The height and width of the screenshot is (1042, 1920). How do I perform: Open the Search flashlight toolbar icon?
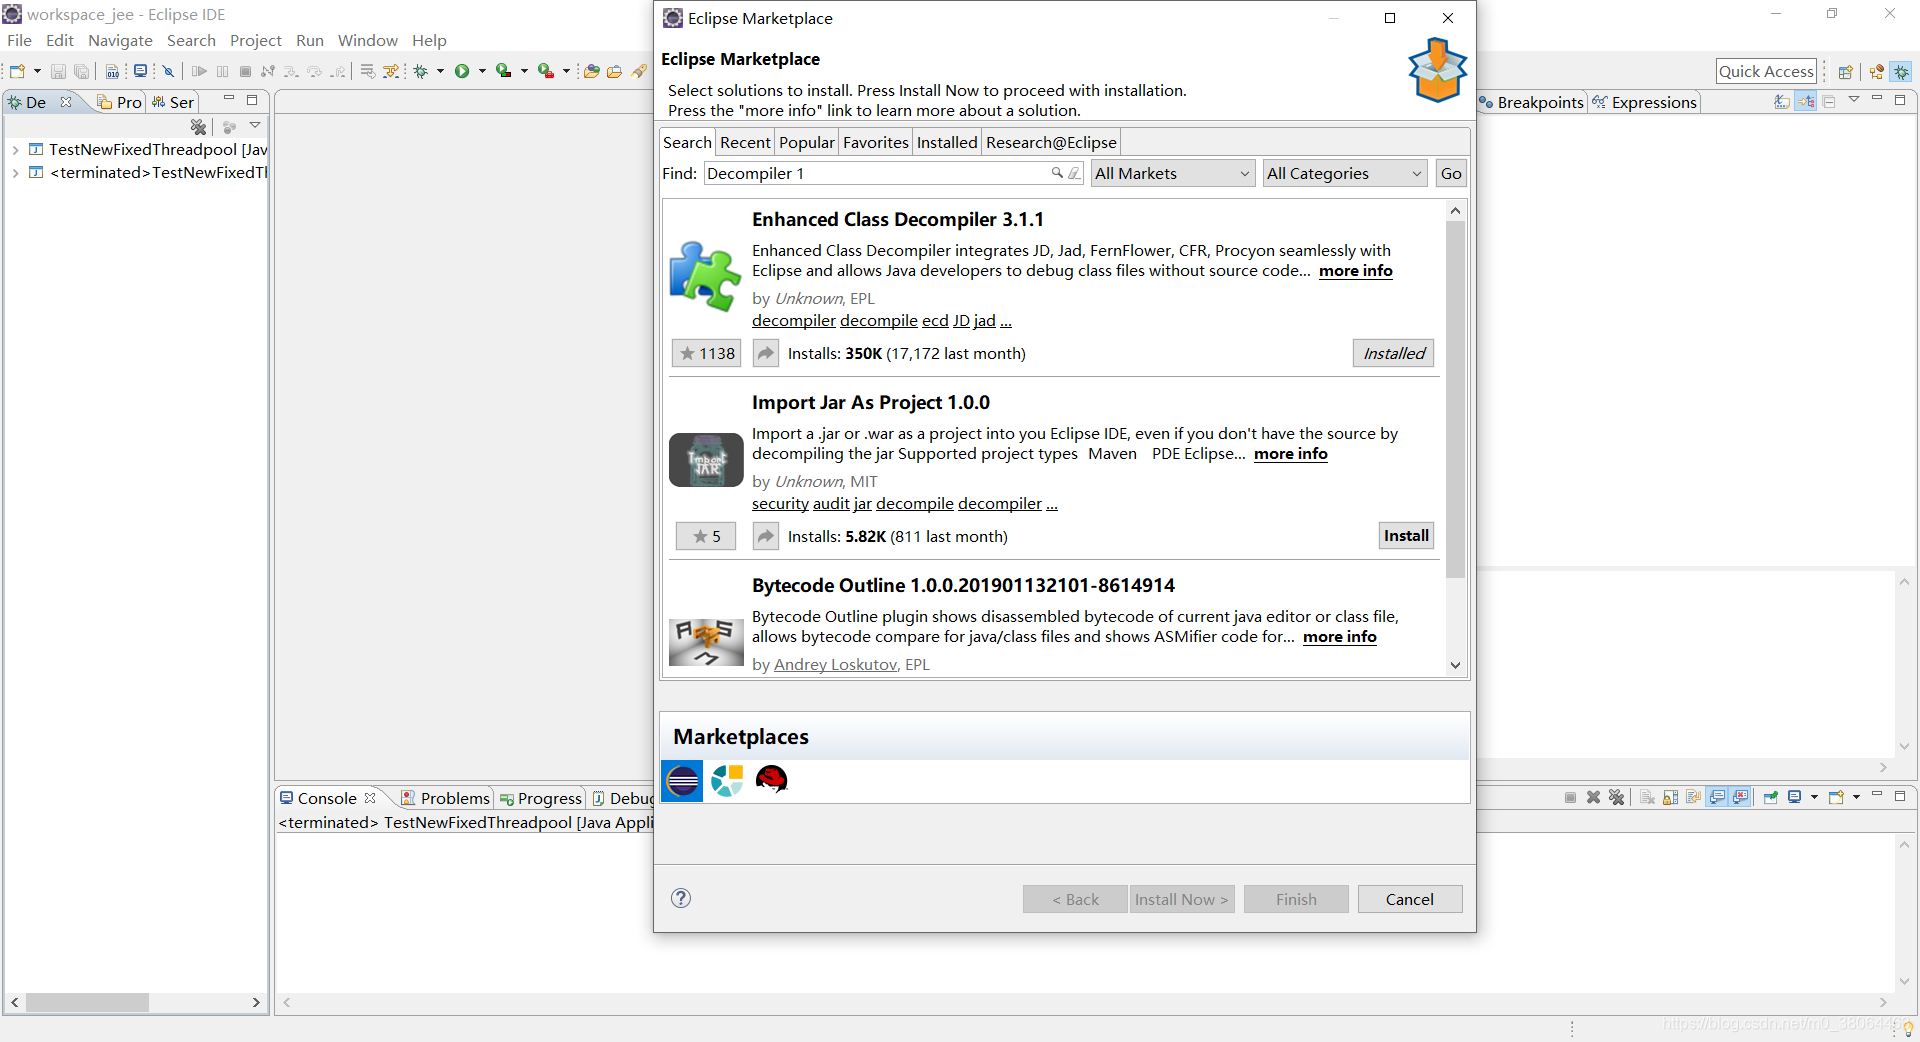(x=640, y=71)
